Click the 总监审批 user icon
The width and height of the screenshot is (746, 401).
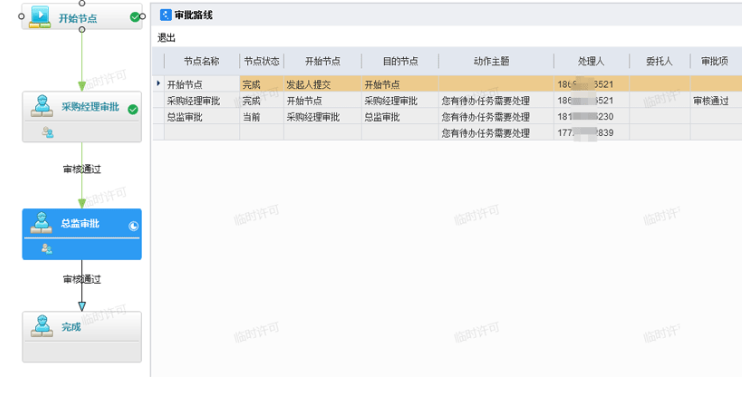pos(41,223)
